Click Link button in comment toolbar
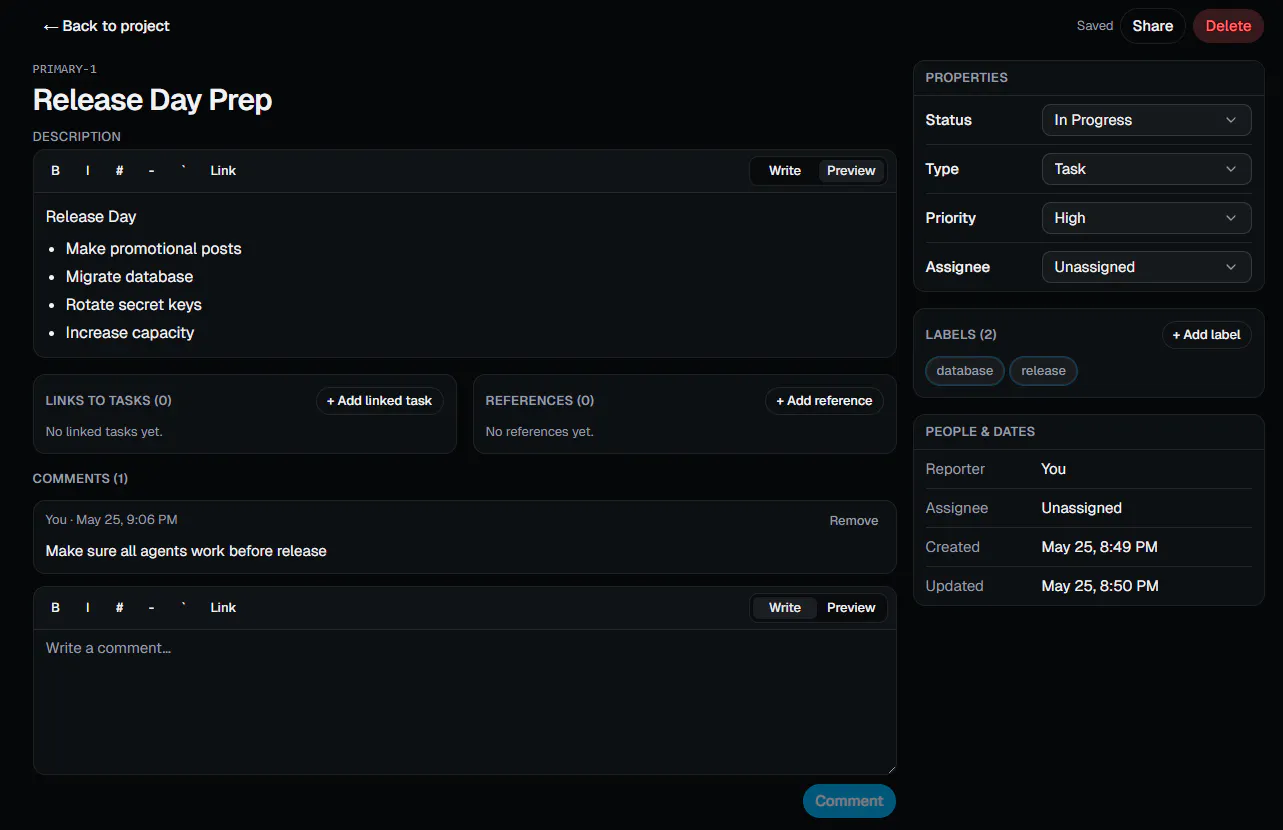Image resolution: width=1283 pixels, height=830 pixels. click(x=223, y=608)
